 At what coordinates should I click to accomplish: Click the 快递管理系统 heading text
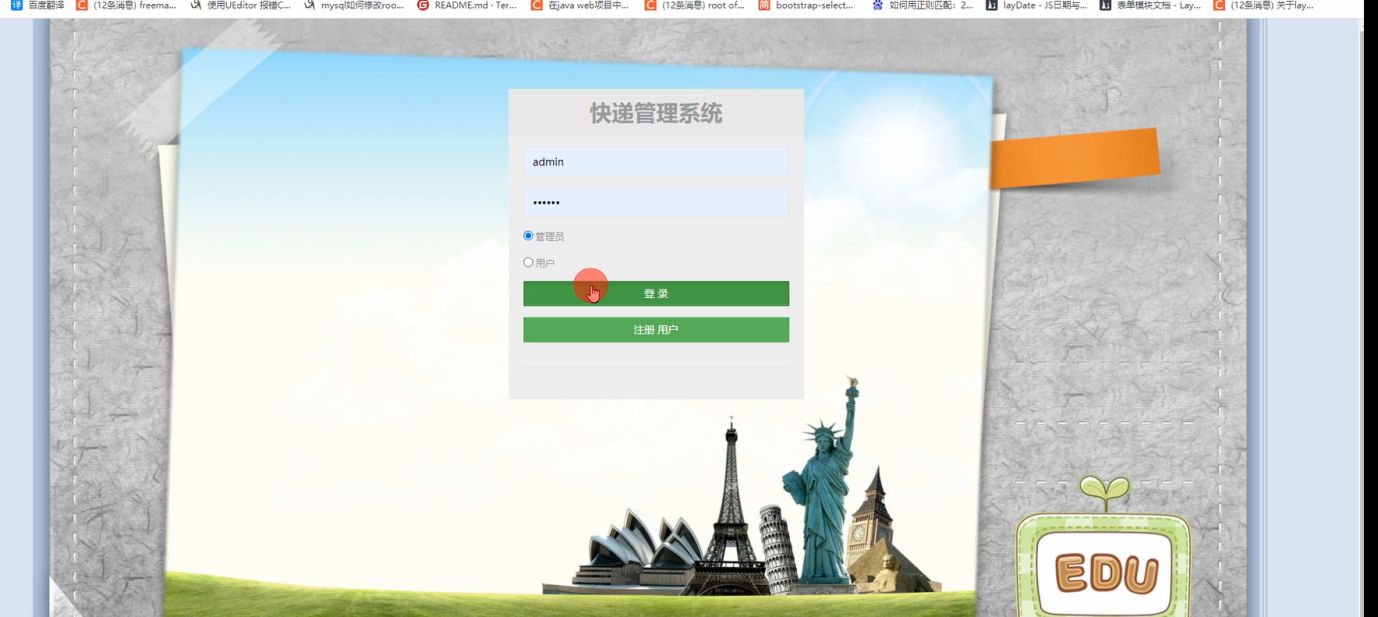pos(656,113)
